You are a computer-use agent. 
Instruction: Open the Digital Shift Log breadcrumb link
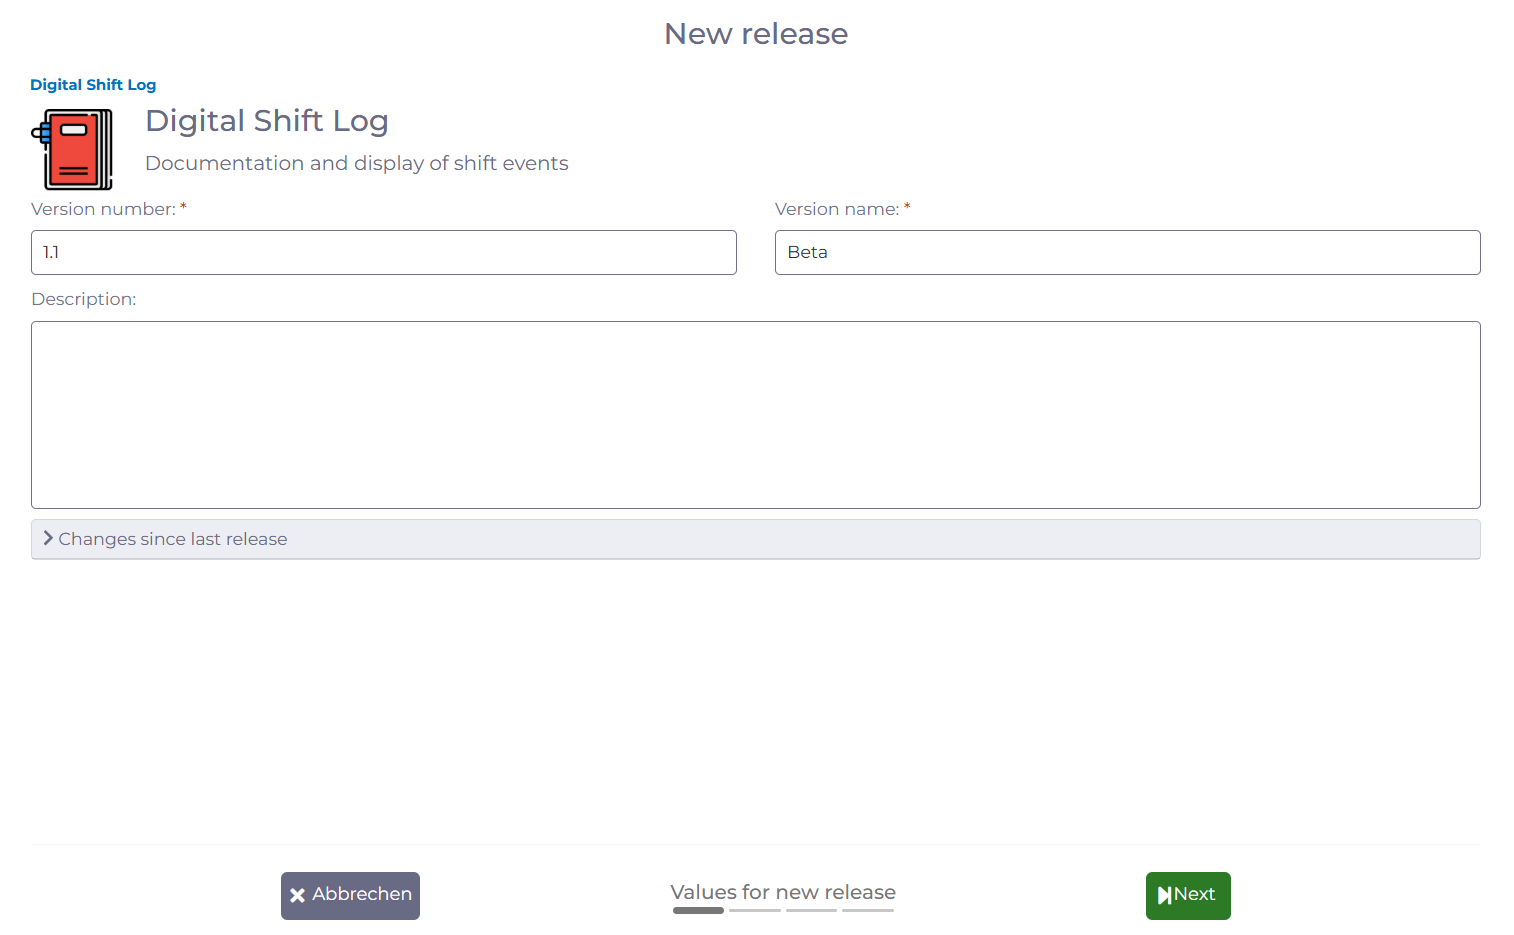point(92,84)
